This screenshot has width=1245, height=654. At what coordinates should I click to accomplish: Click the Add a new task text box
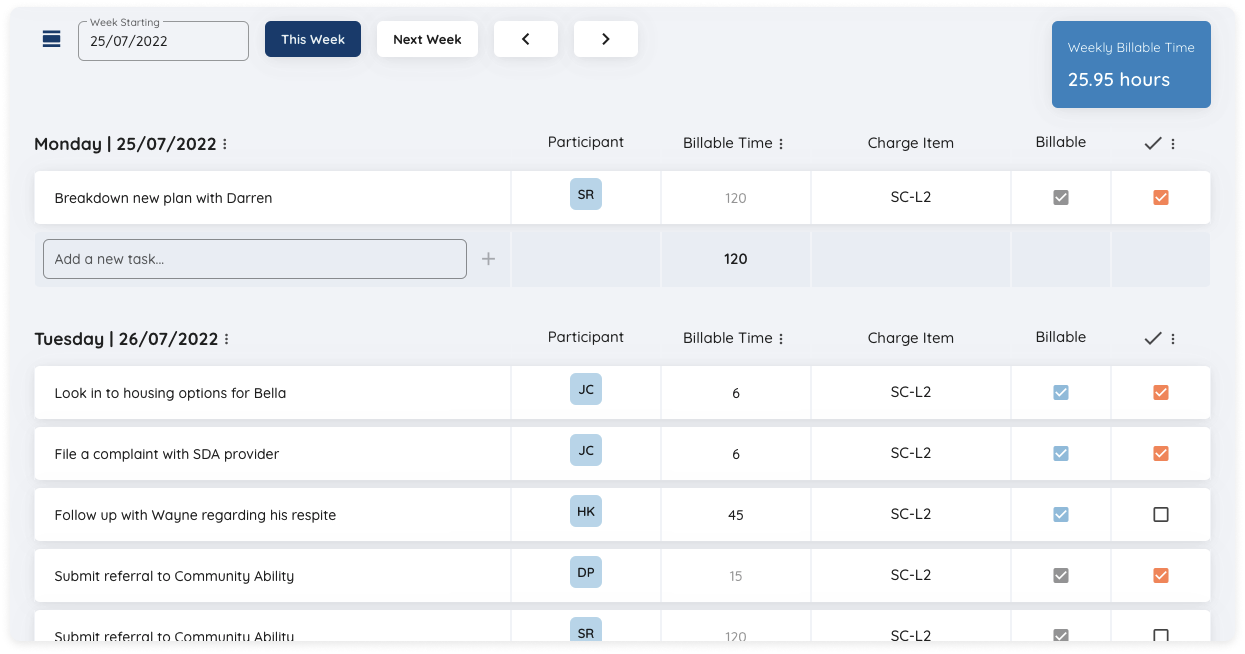[x=254, y=258]
